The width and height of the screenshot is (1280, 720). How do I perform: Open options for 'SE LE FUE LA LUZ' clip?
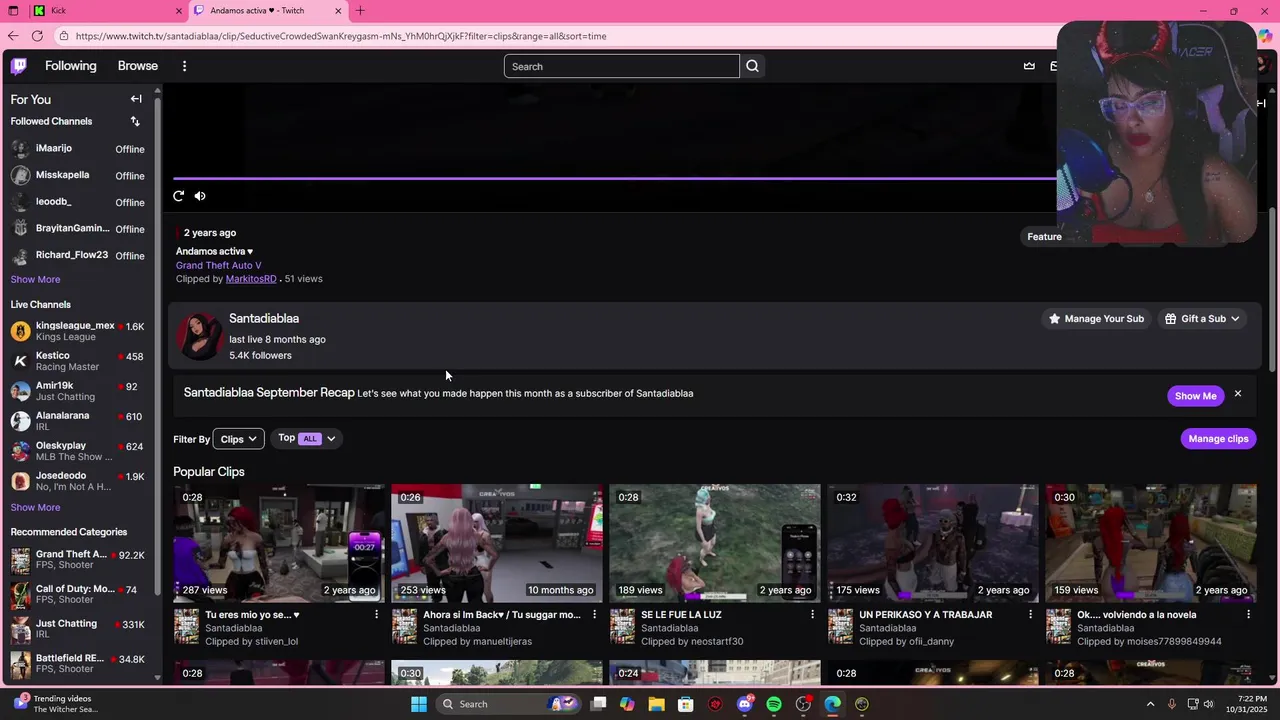(812, 614)
